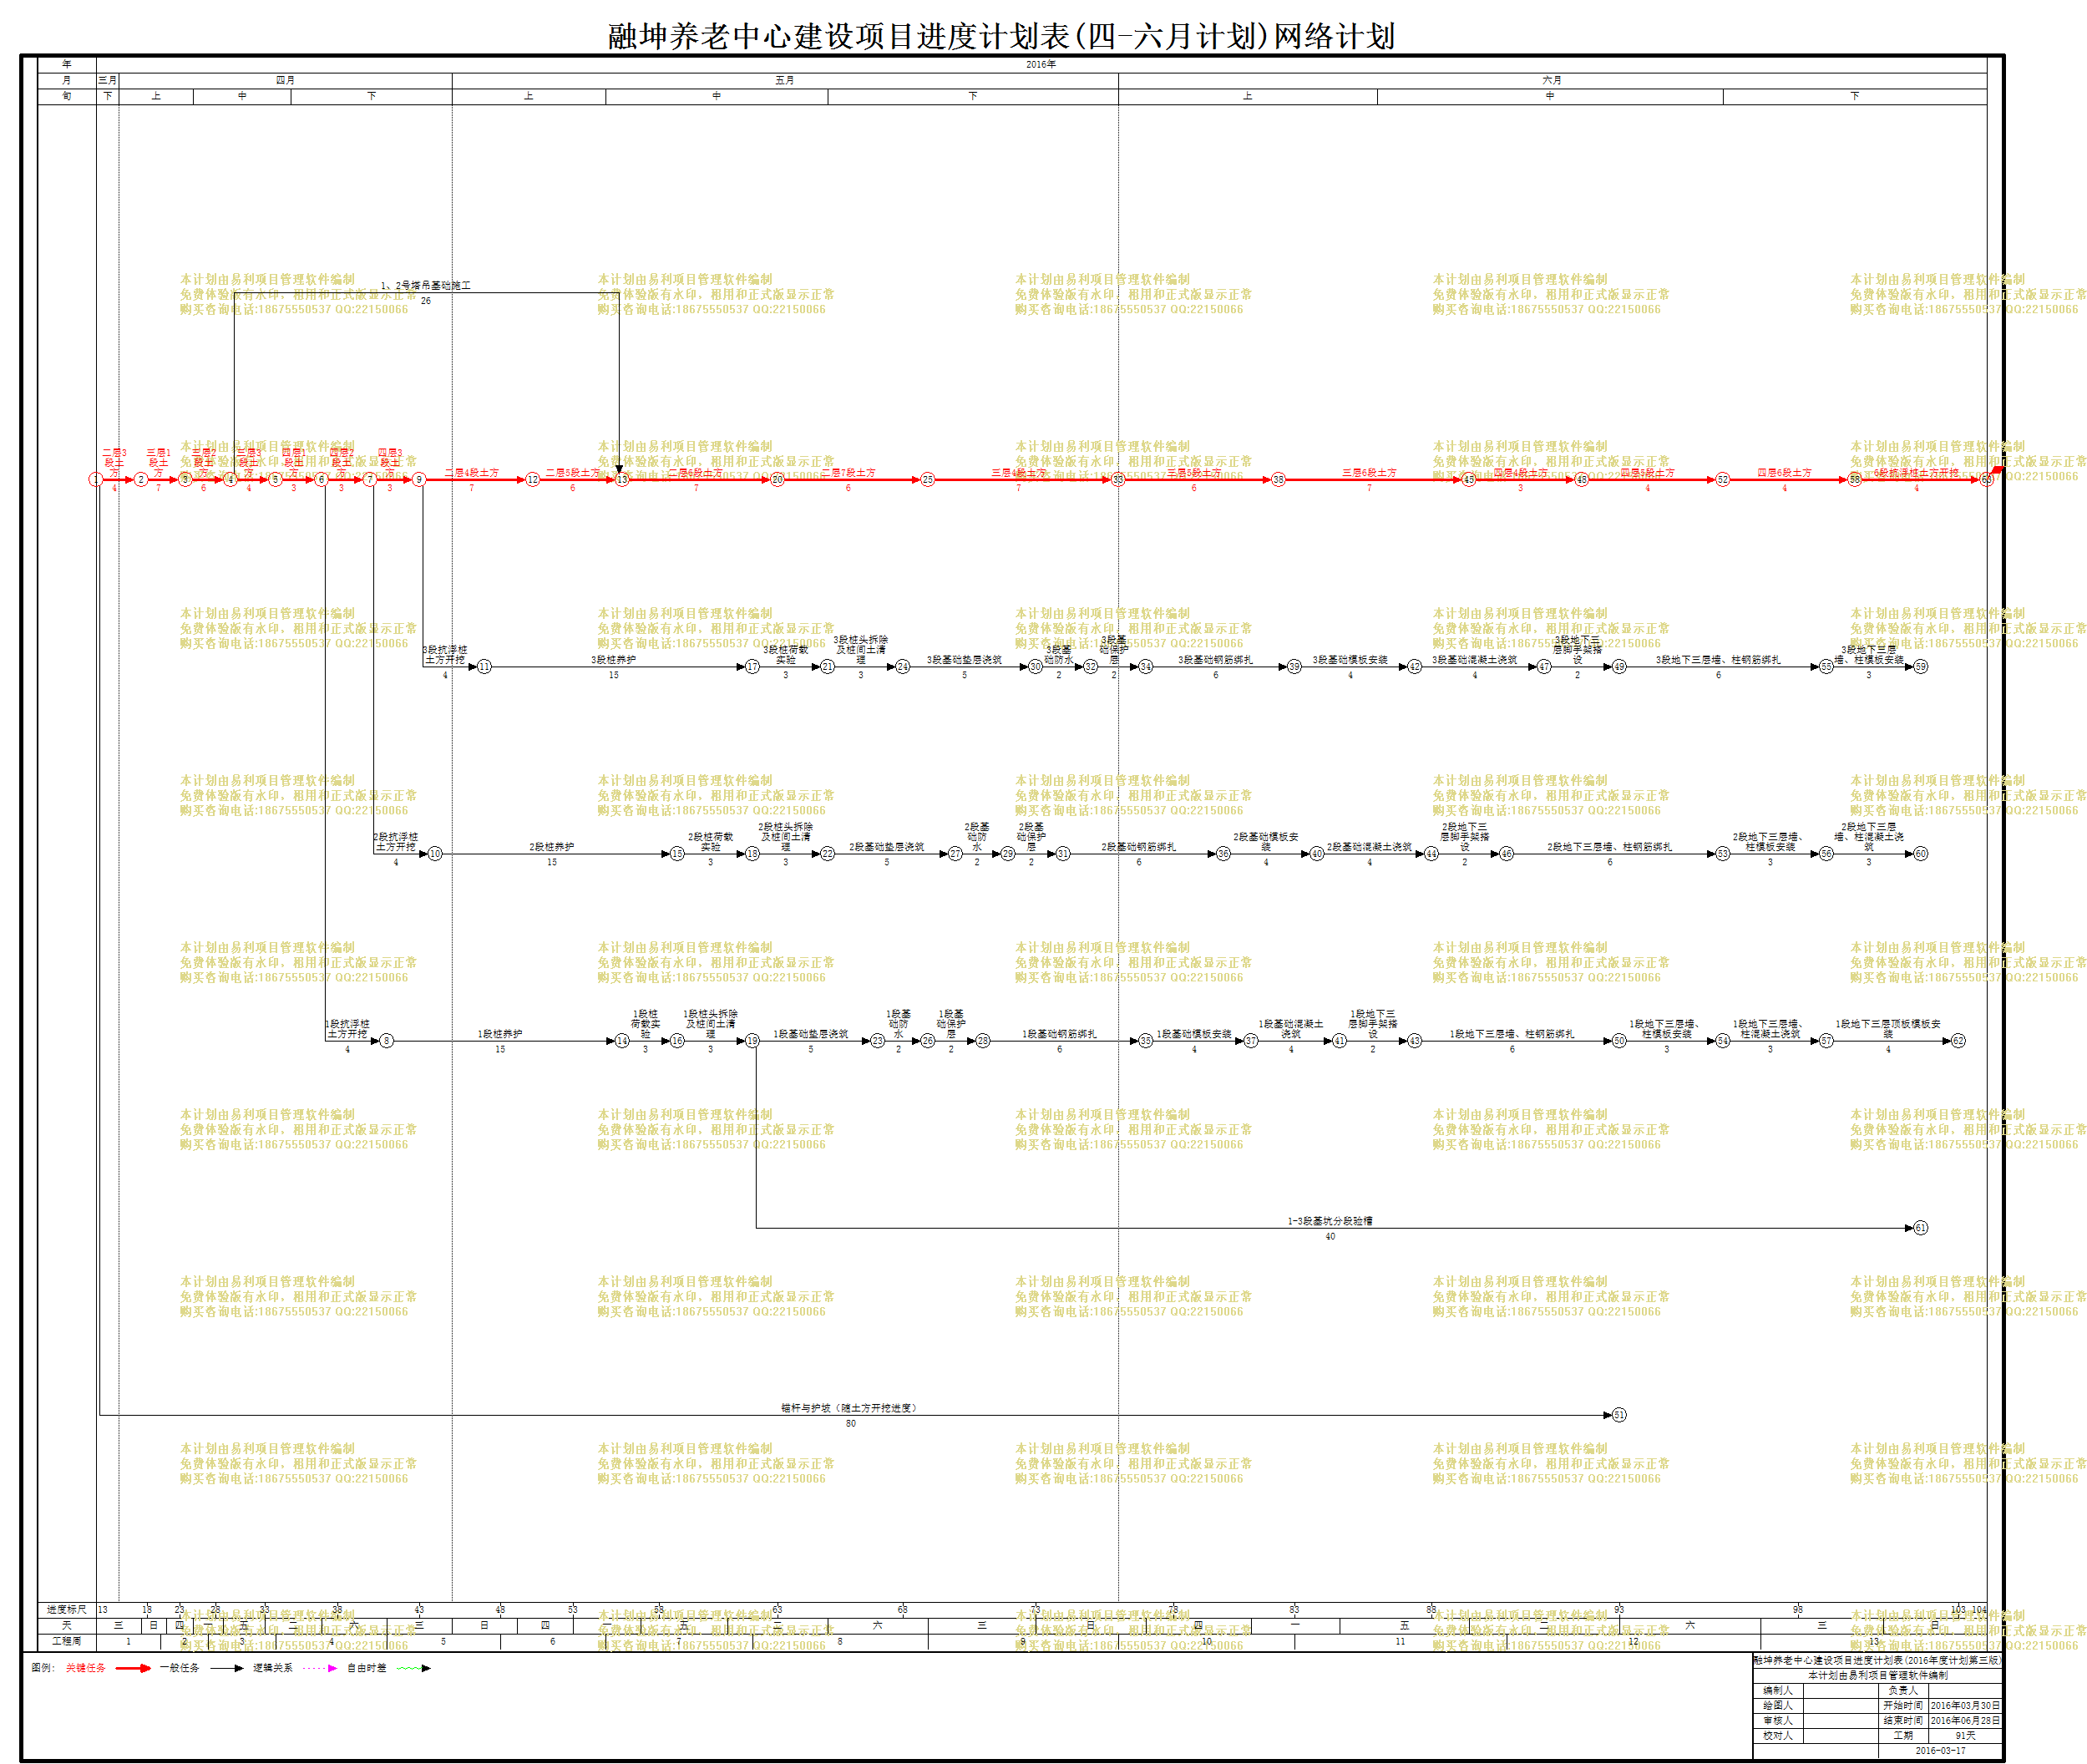Click node 61 ending 基坑分段验槽

(1920, 1228)
